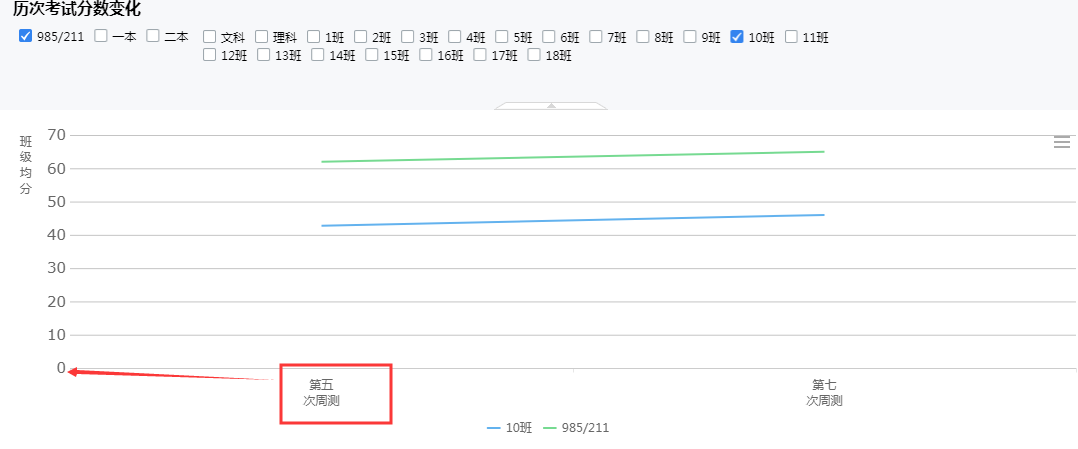Collapse the filter panel with the up arrow
This screenshot has width=1078, height=449.
pyautogui.click(x=551, y=106)
